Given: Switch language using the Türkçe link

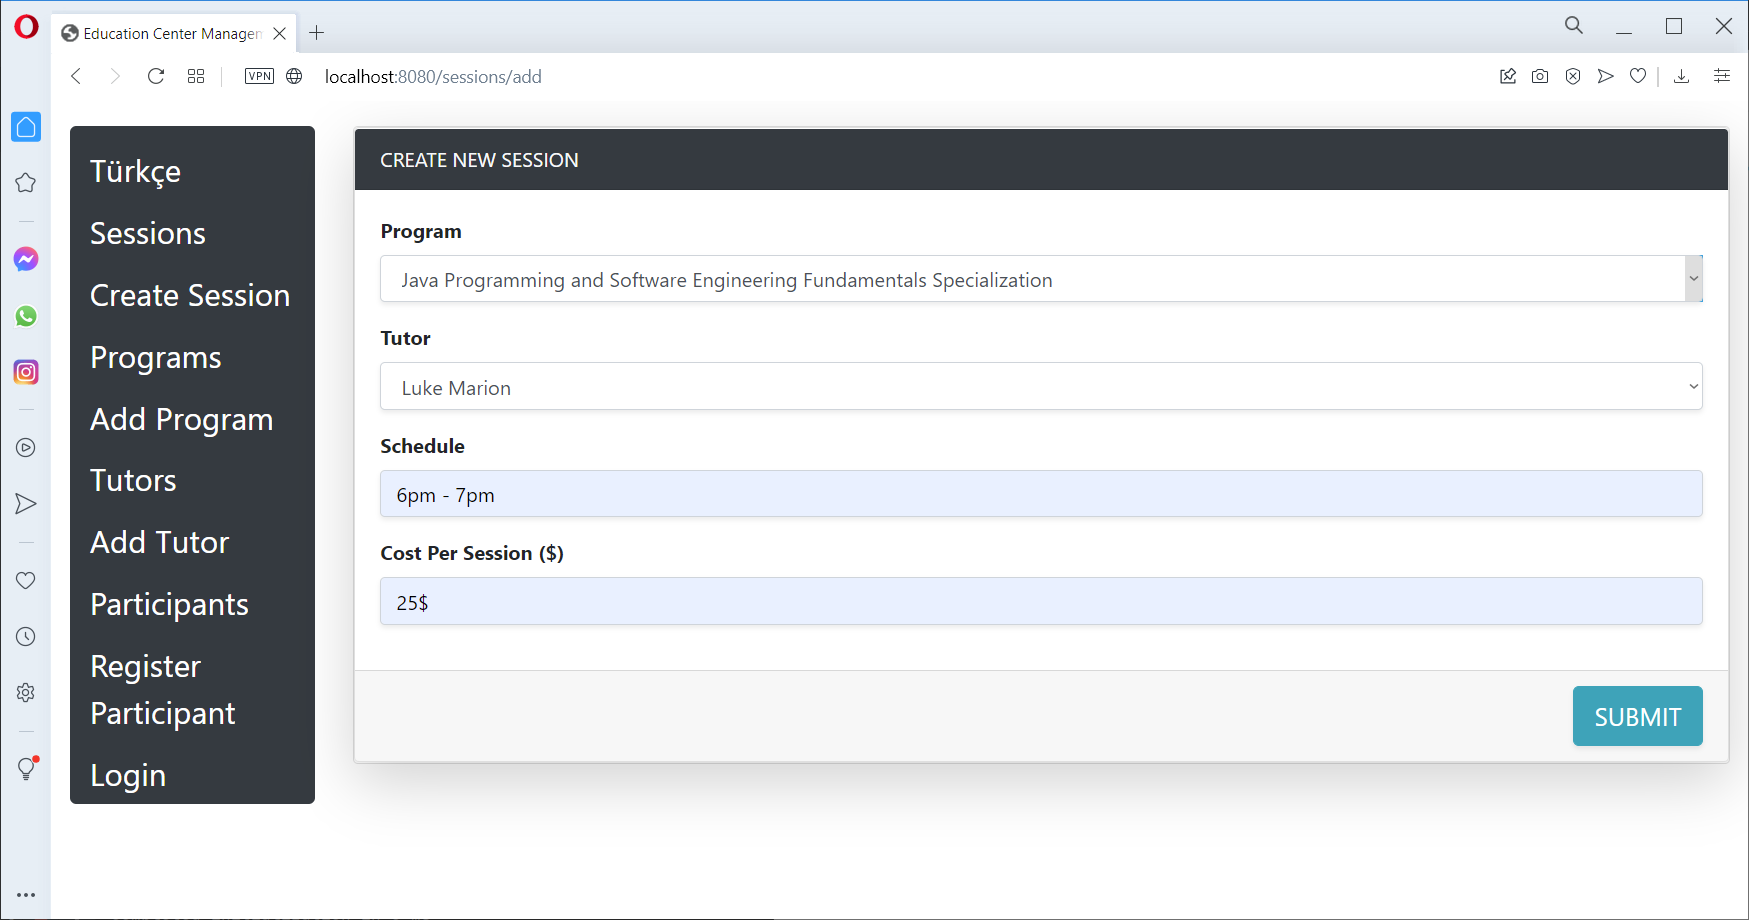Looking at the screenshot, I should point(135,171).
